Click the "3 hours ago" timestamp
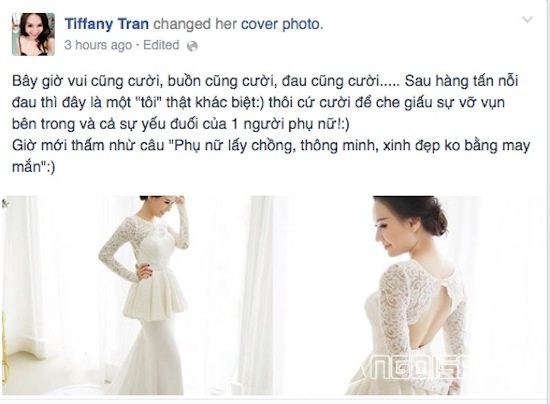Viewport: 550px width, 404px height. 98,45
